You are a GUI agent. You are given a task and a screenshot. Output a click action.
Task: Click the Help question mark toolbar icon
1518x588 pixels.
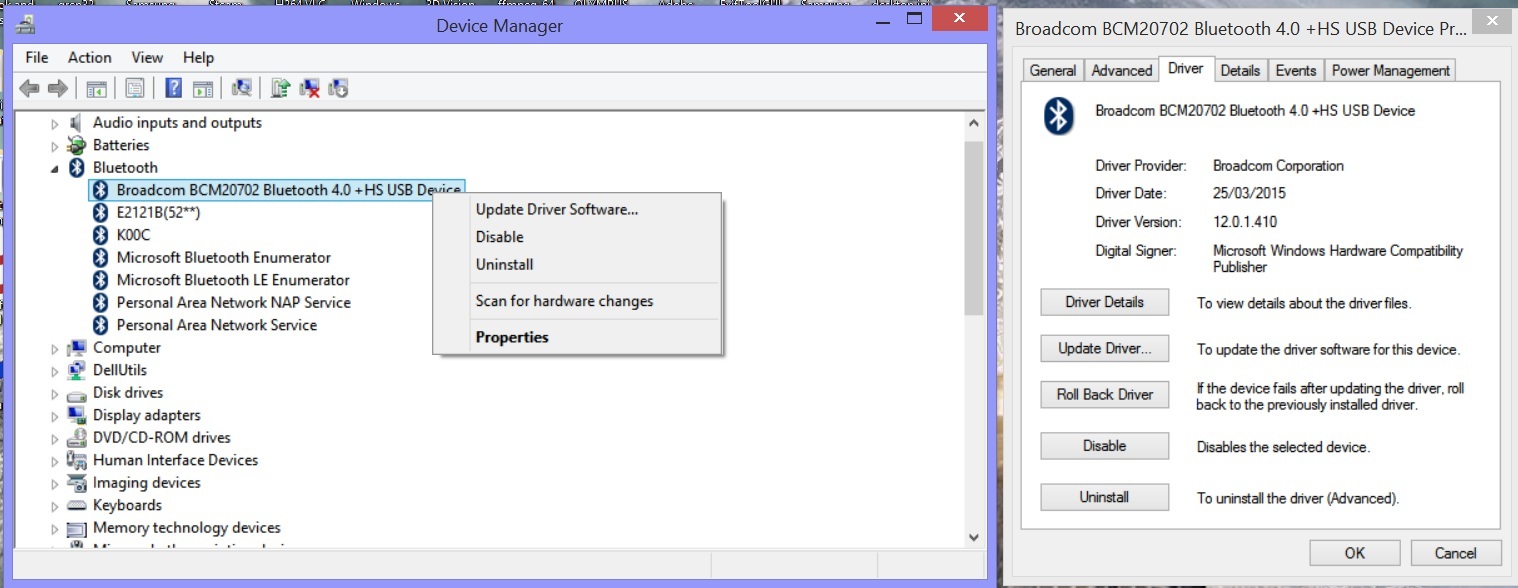tap(173, 88)
